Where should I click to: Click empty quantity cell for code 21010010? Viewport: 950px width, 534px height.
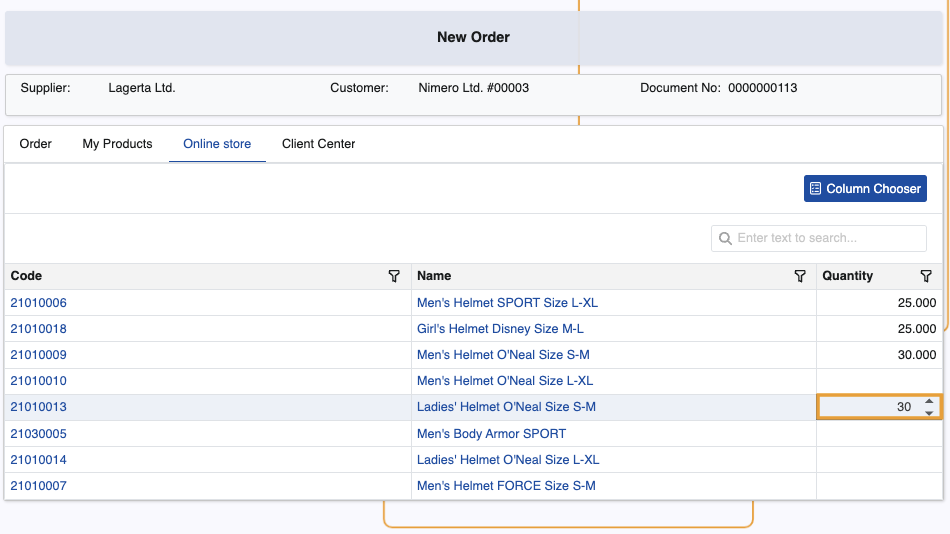[879, 381]
